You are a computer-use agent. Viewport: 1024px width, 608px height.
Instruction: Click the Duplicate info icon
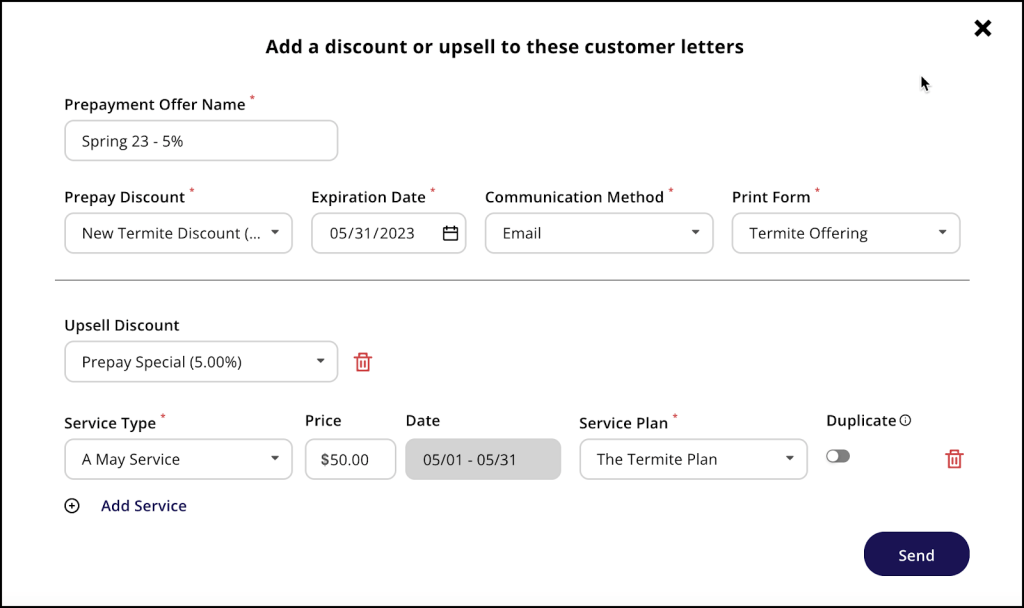point(905,421)
